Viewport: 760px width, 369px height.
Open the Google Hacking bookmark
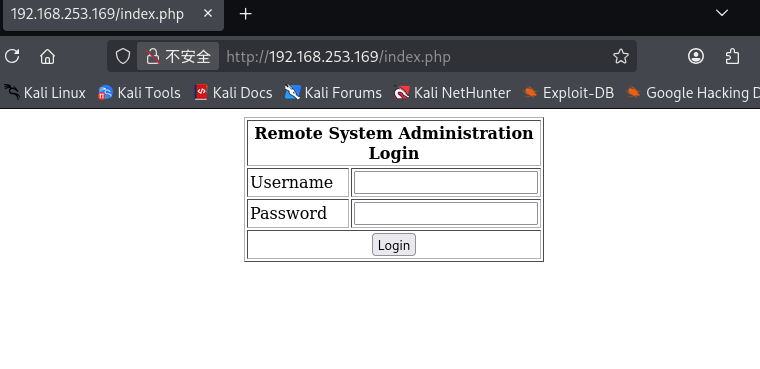pos(693,93)
